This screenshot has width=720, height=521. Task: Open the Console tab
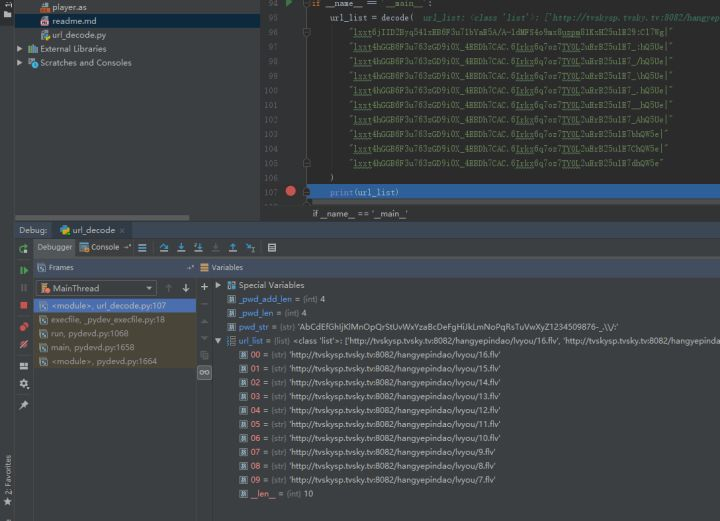(99, 247)
